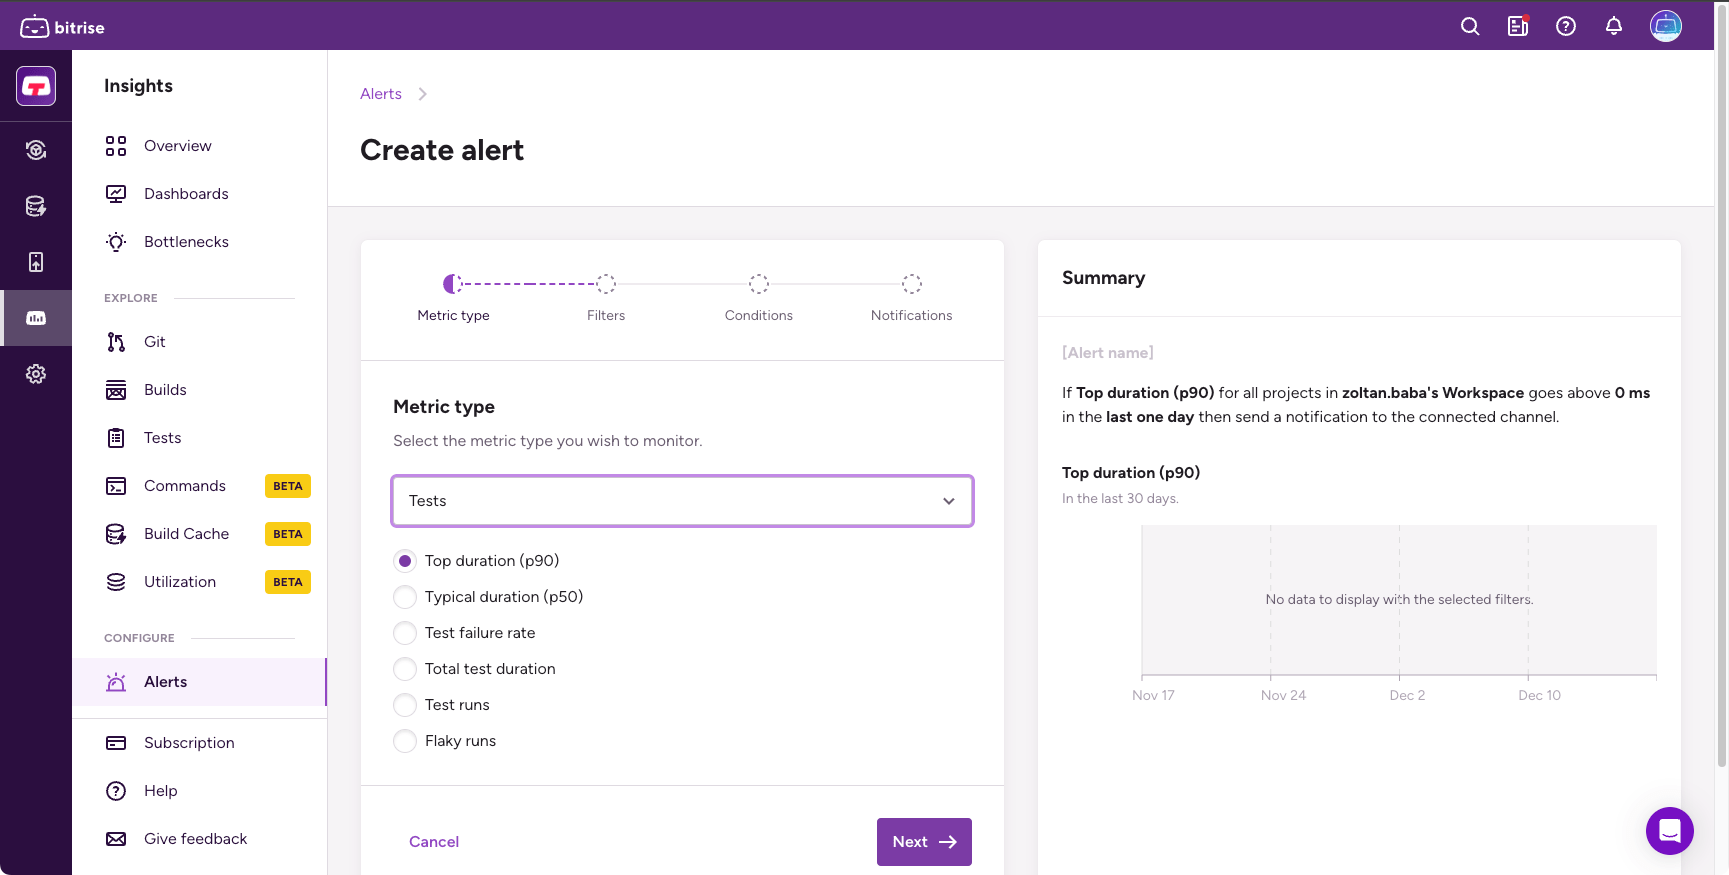Click the search icon in top bar
The image size is (1729, 875).
[1469, 27]
